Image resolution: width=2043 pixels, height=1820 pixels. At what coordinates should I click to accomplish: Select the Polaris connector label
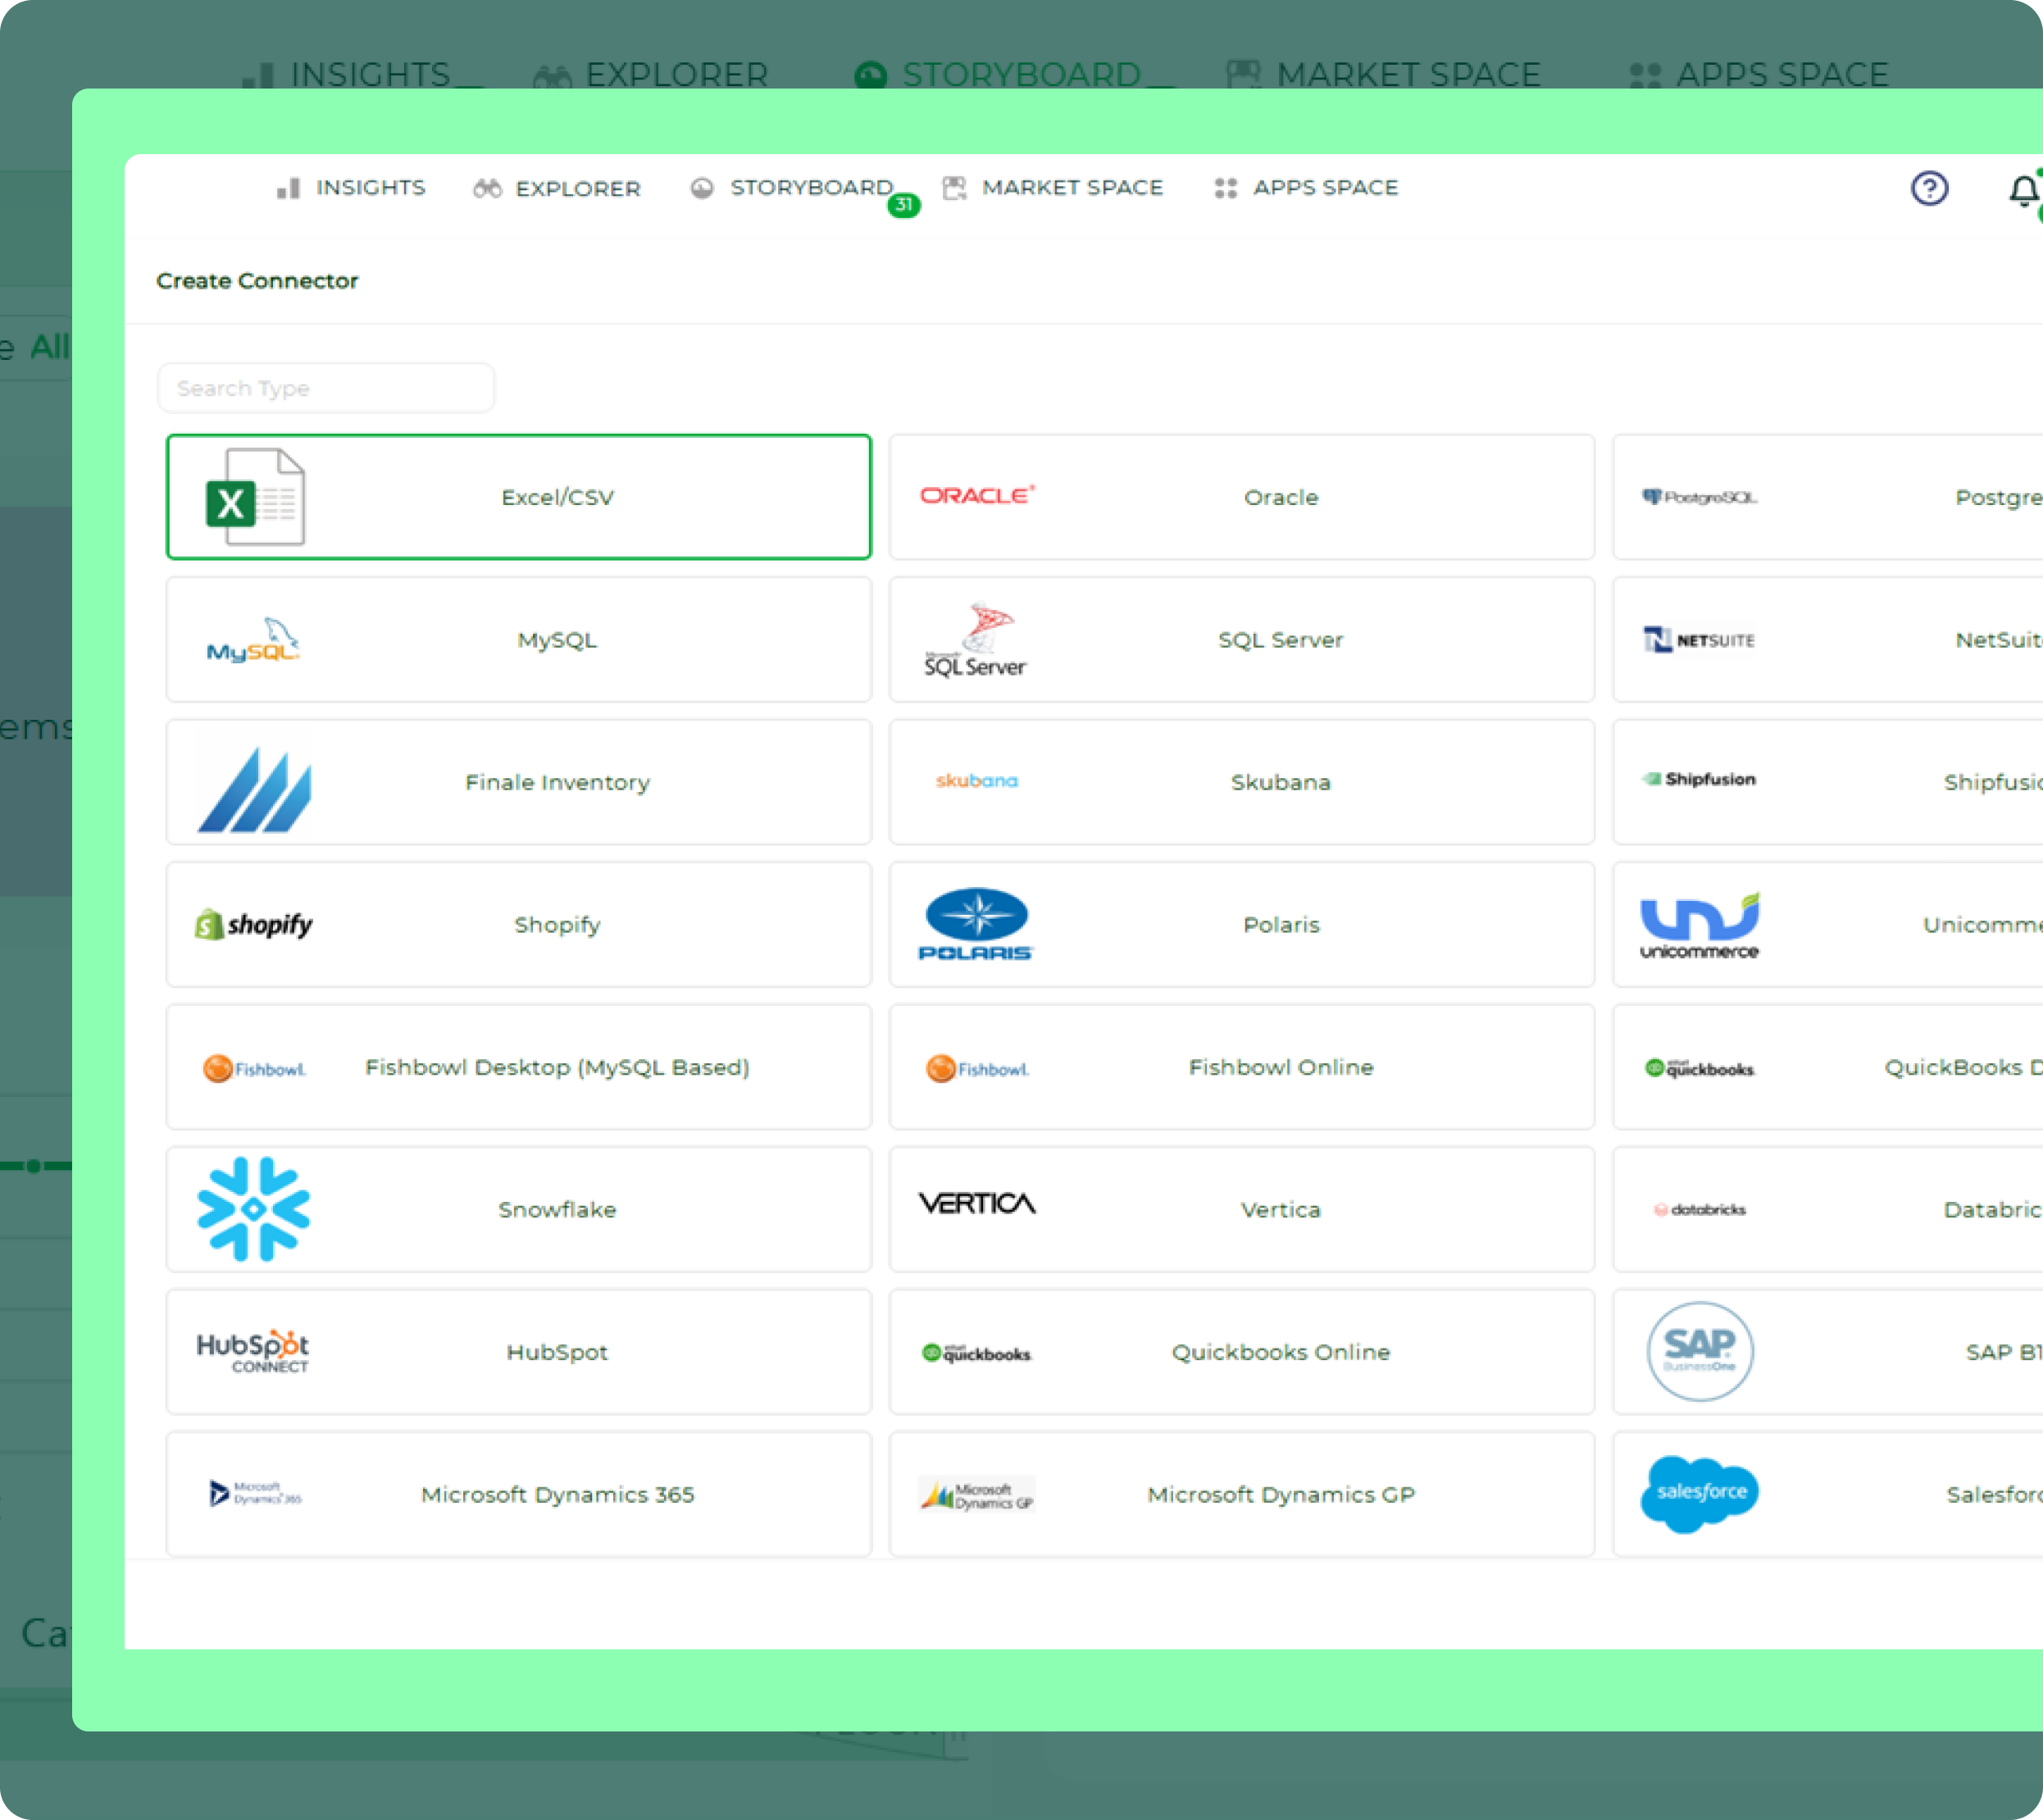(x=1281, y=925)
